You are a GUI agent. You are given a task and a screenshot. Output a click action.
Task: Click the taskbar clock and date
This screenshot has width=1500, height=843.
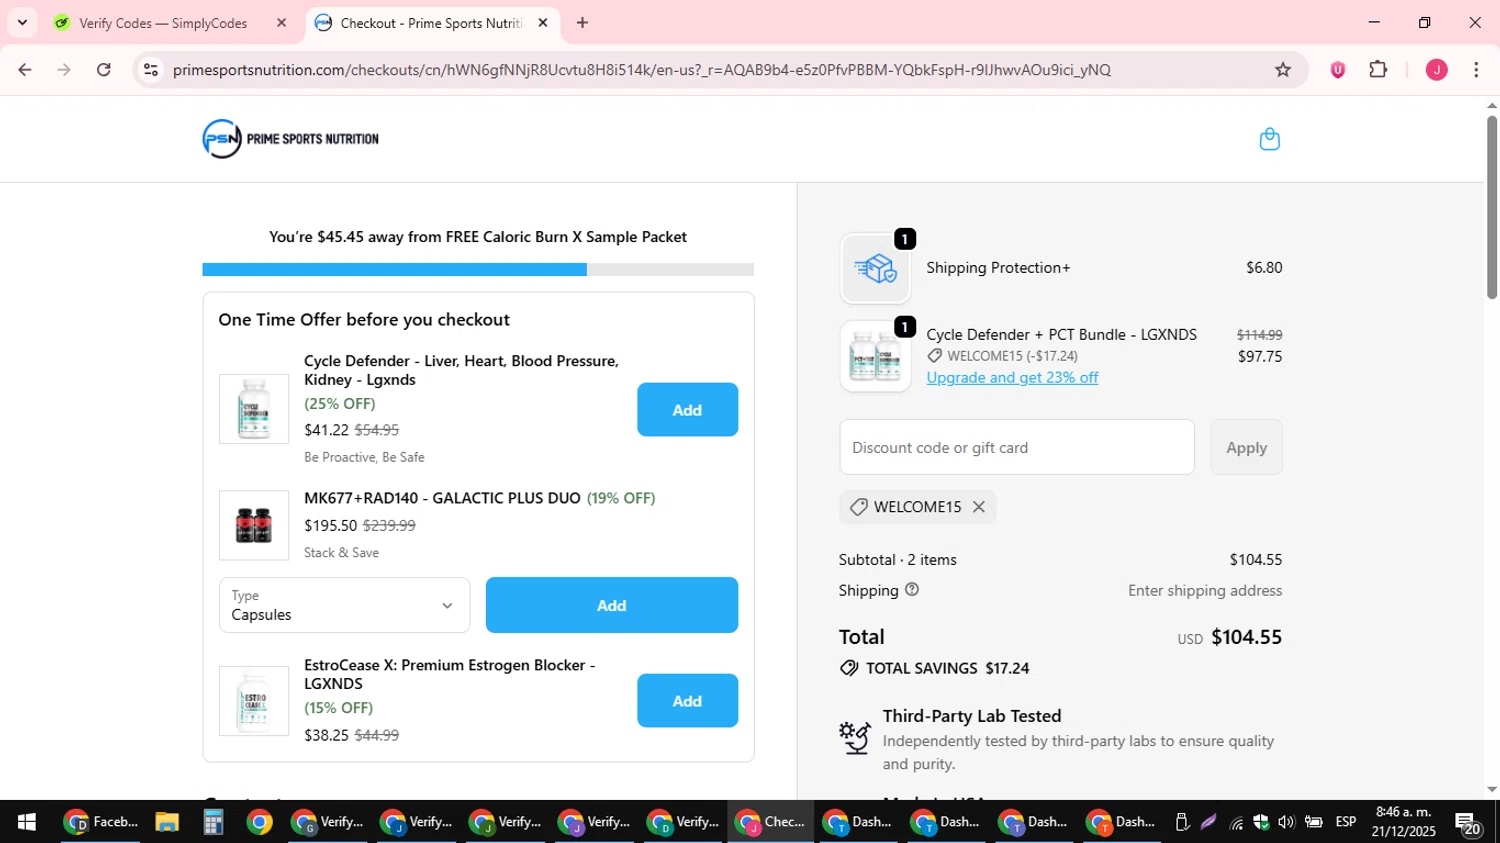1404,822
